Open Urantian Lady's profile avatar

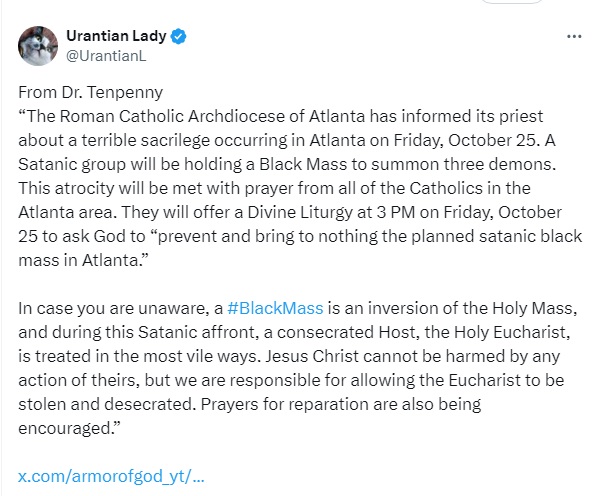(38, 46)
